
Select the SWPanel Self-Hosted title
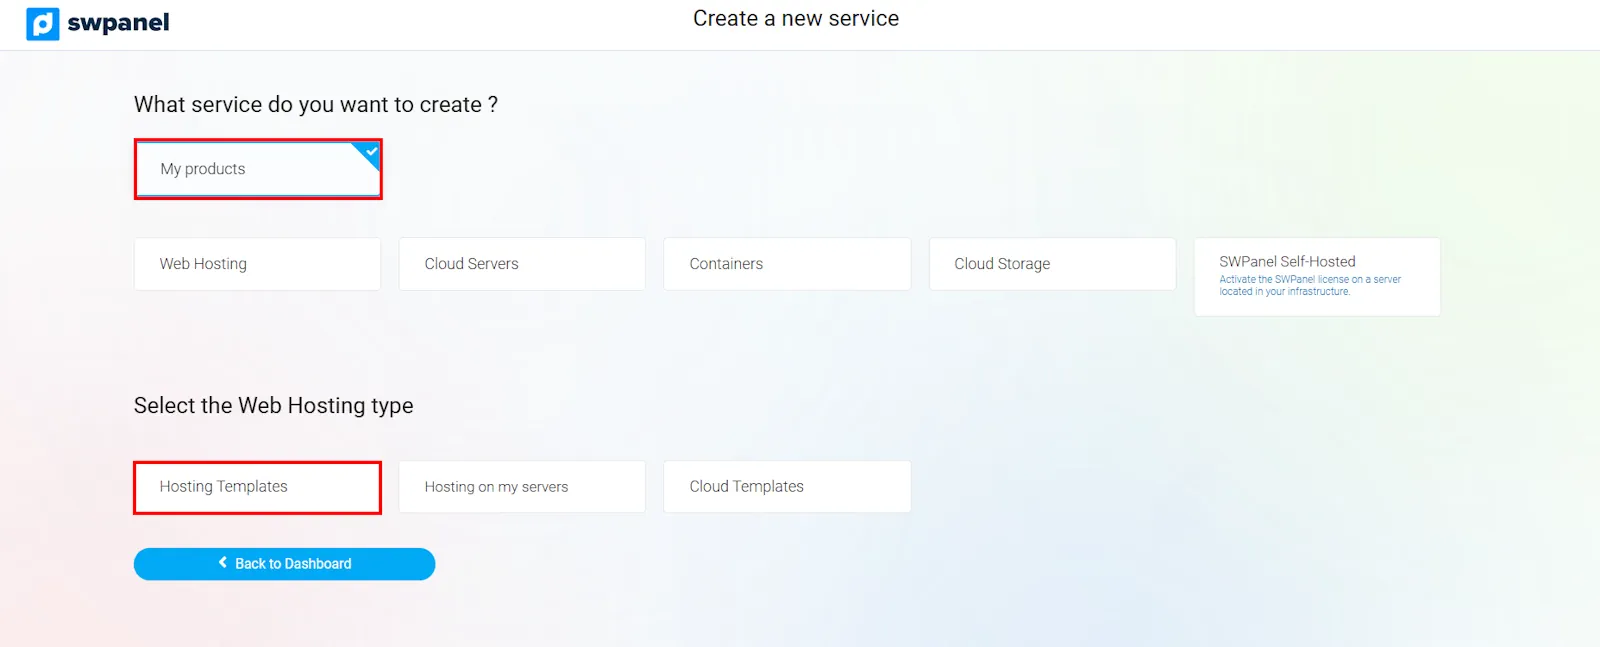coord(1287,261)
